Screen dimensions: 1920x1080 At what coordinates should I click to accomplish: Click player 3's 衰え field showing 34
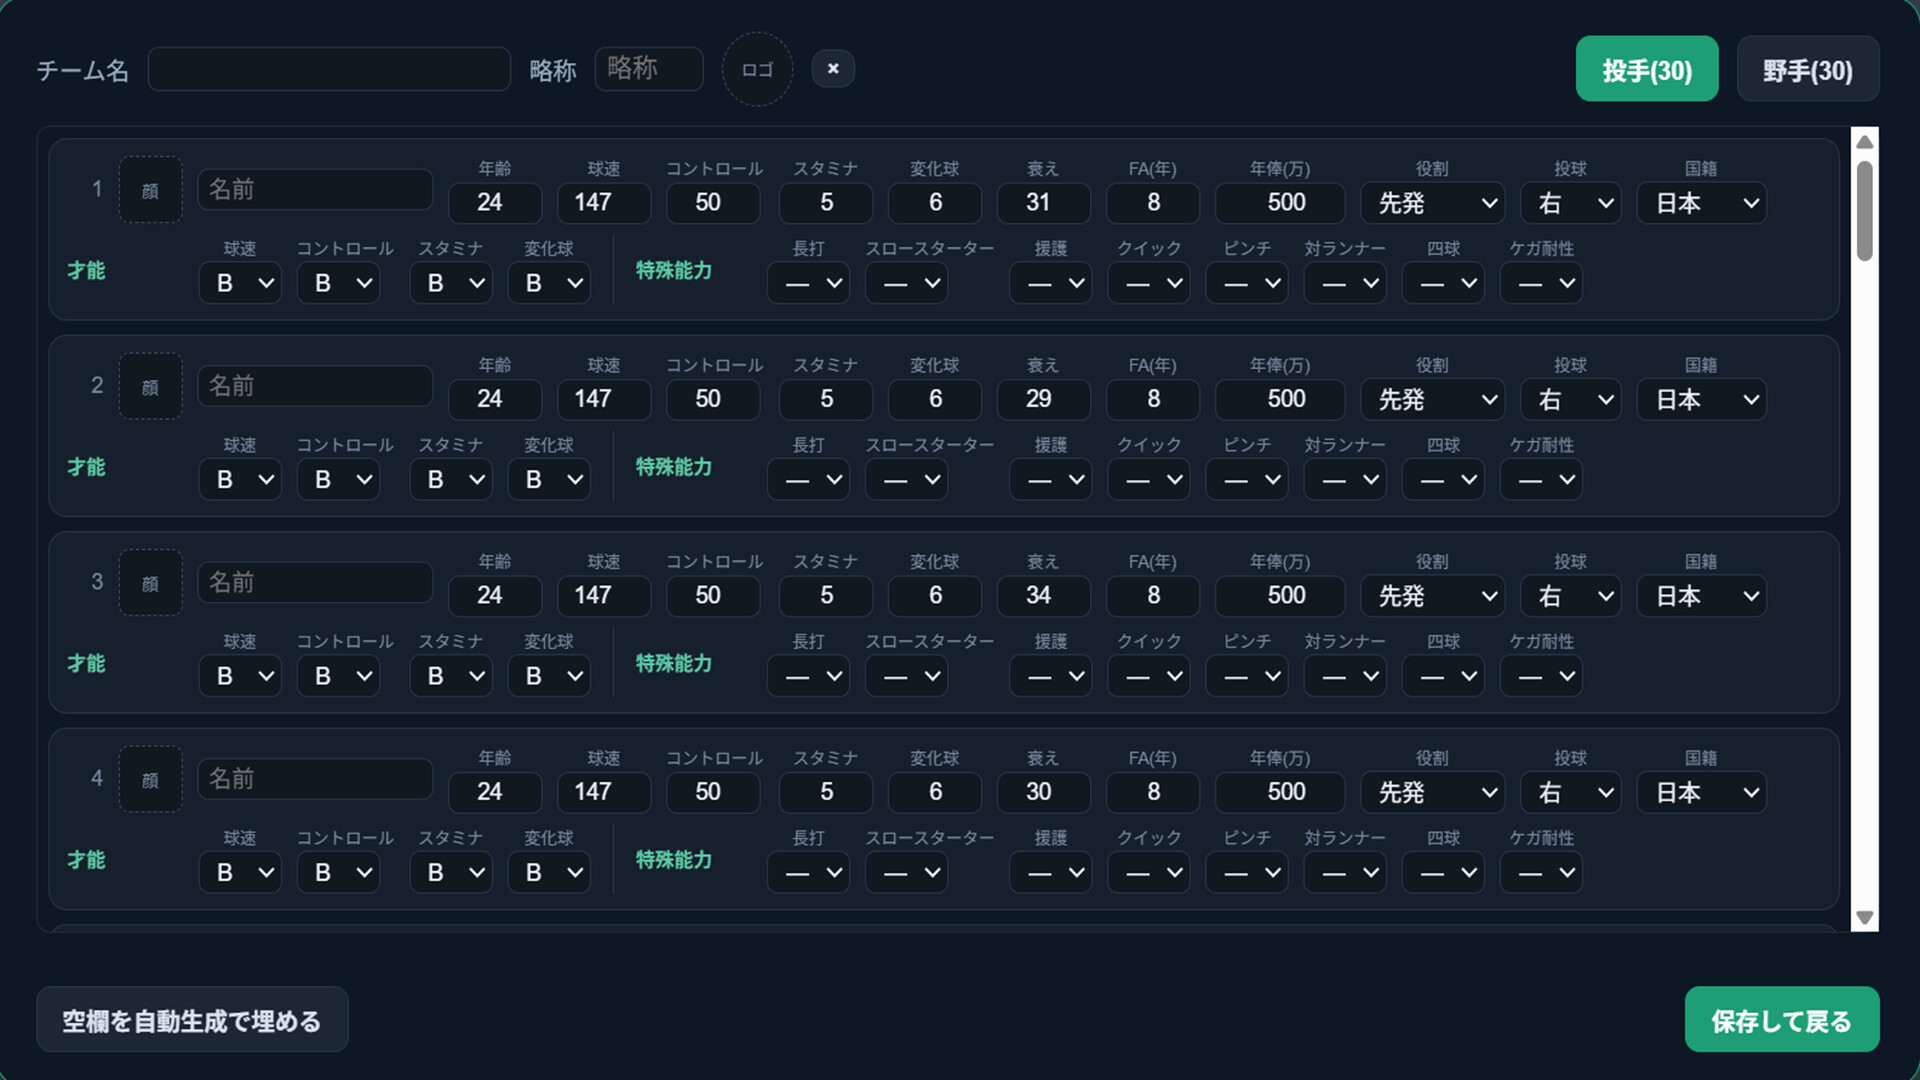tap(1043, 596)
